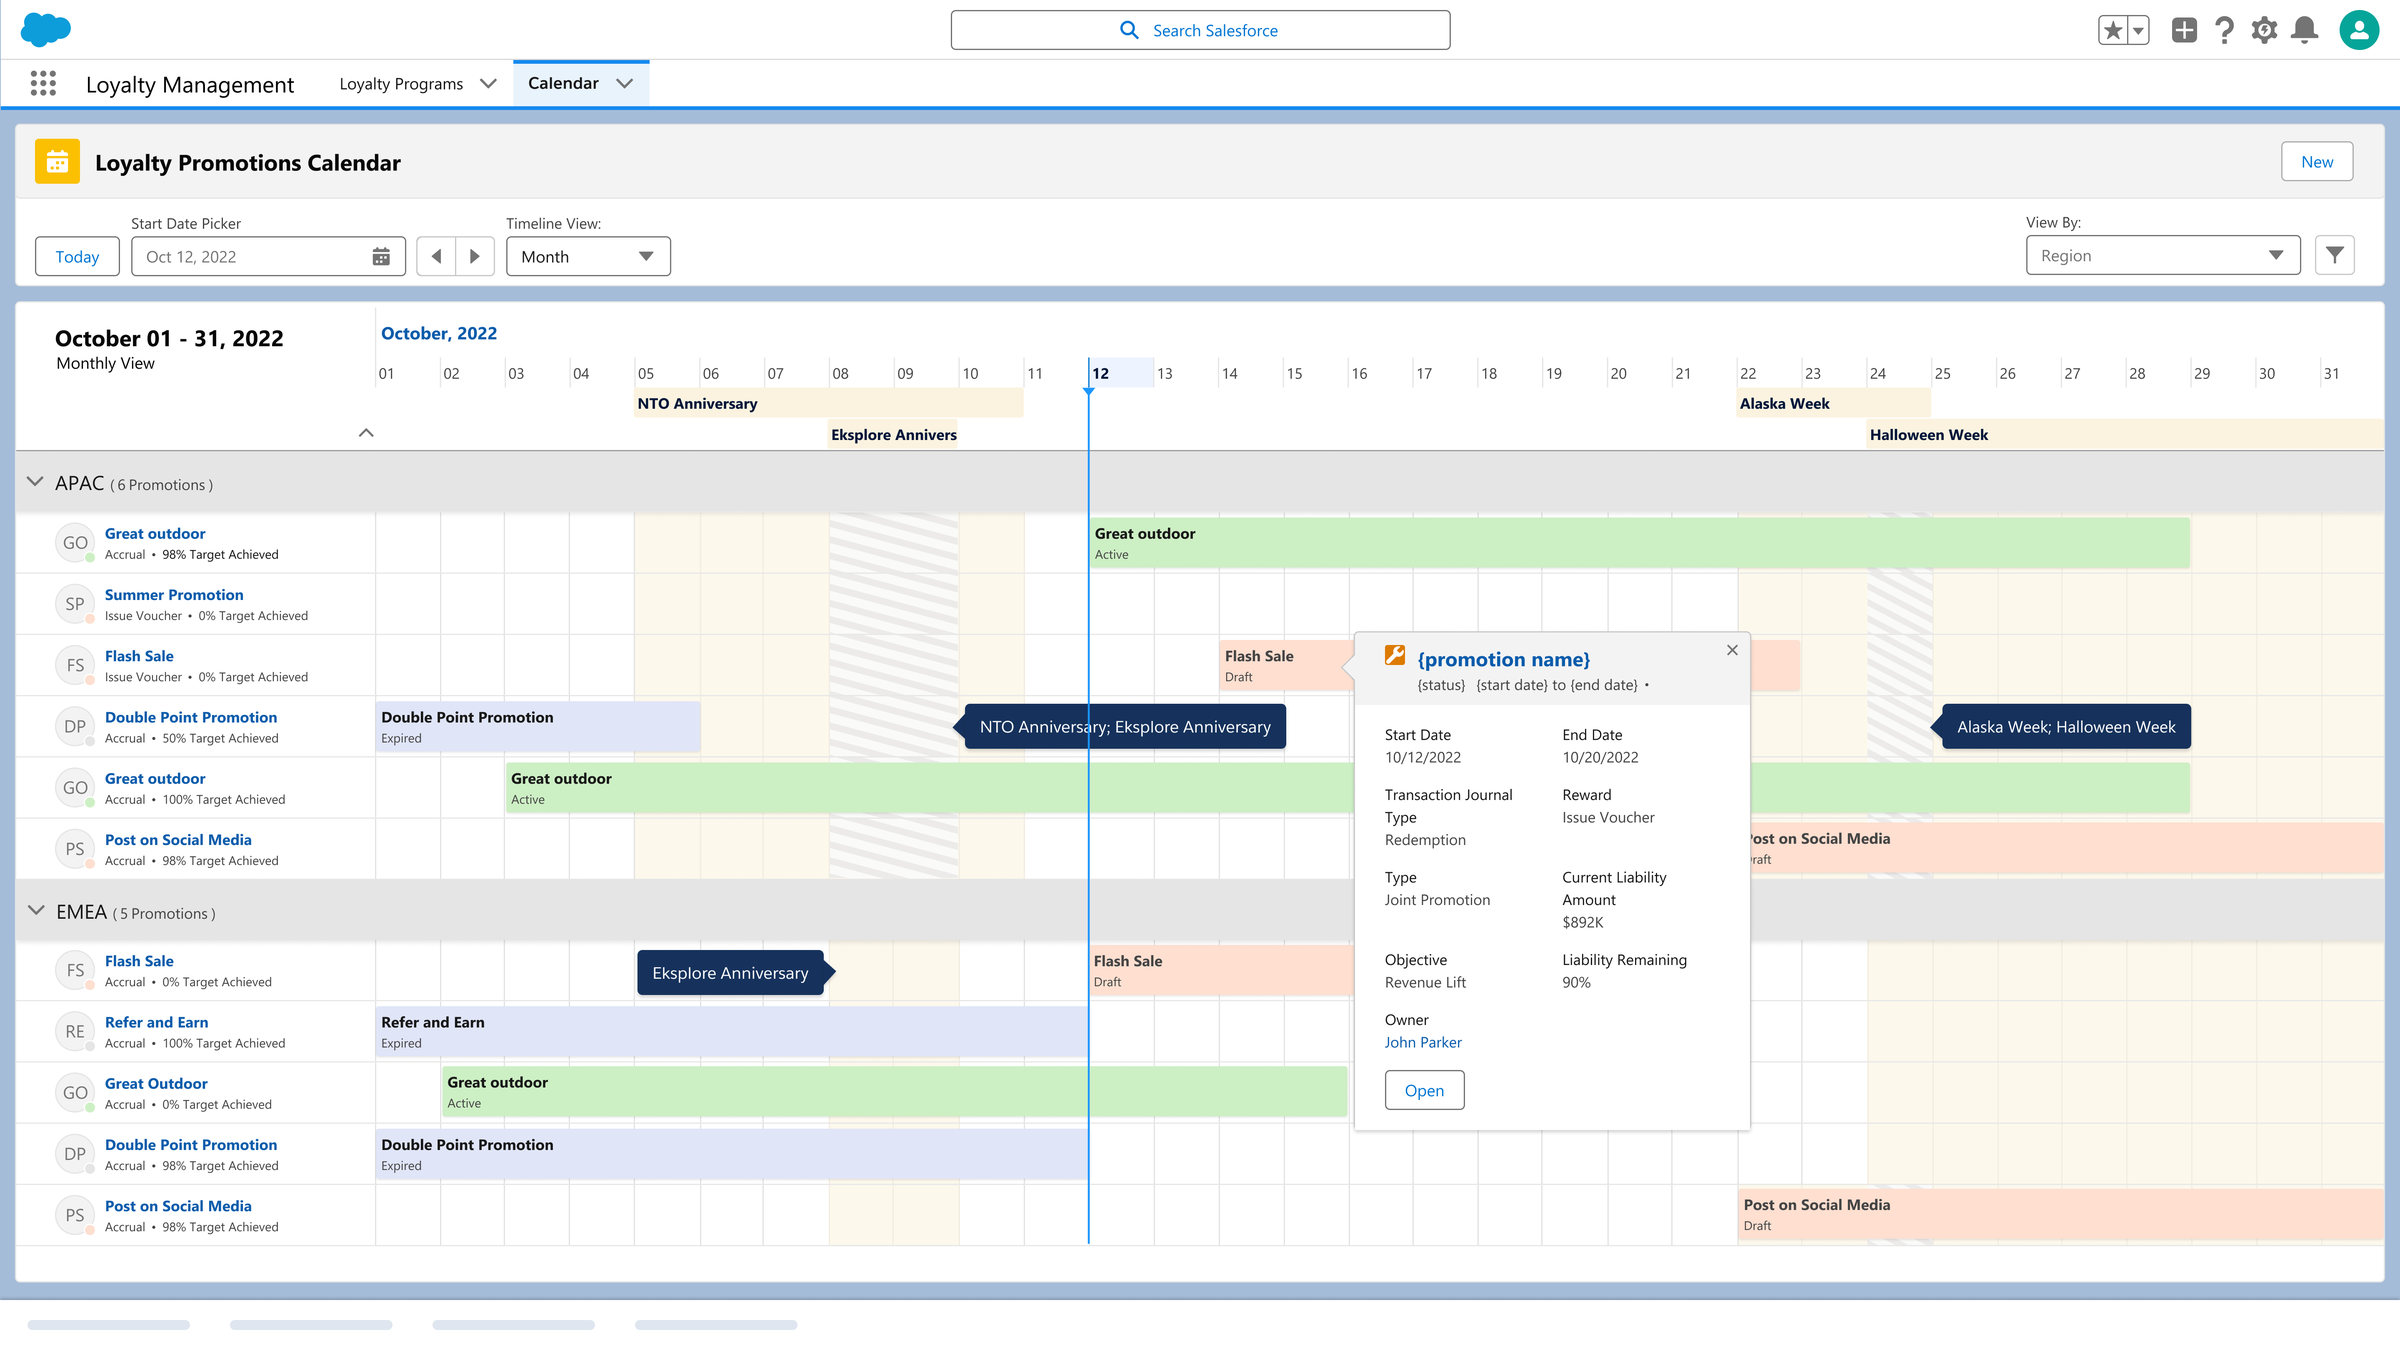Open the Loyalty Programs tab
The width and height of the screenshot is (2400, 1350).
point(401,84)
